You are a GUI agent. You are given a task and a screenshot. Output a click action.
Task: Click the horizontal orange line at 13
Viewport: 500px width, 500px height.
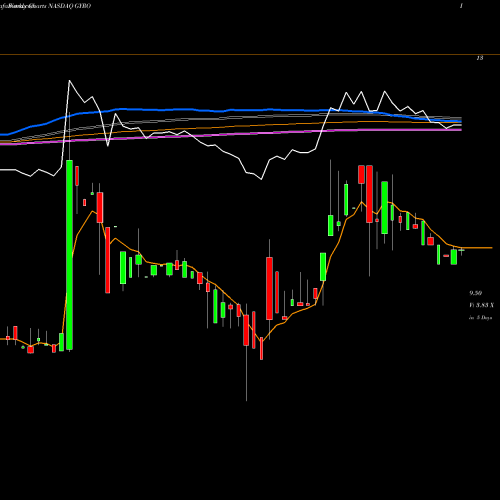click(250, 54)
